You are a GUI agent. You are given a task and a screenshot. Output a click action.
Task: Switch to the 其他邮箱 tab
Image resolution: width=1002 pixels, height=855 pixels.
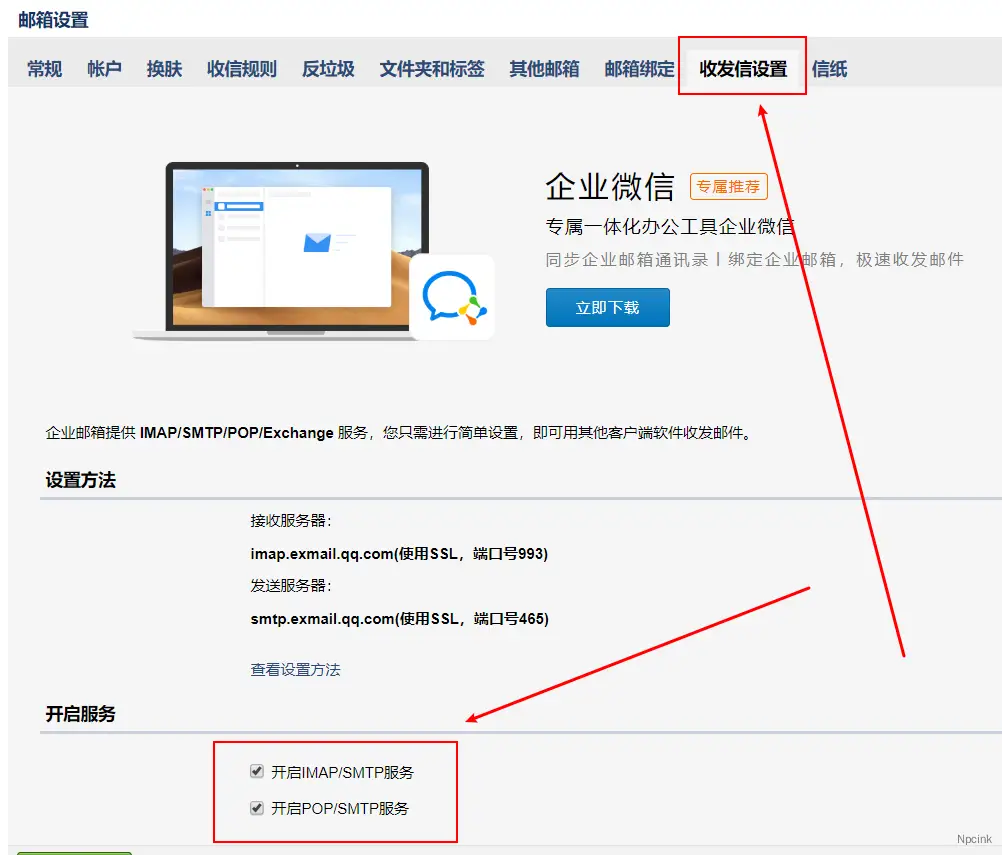point(544,68)
